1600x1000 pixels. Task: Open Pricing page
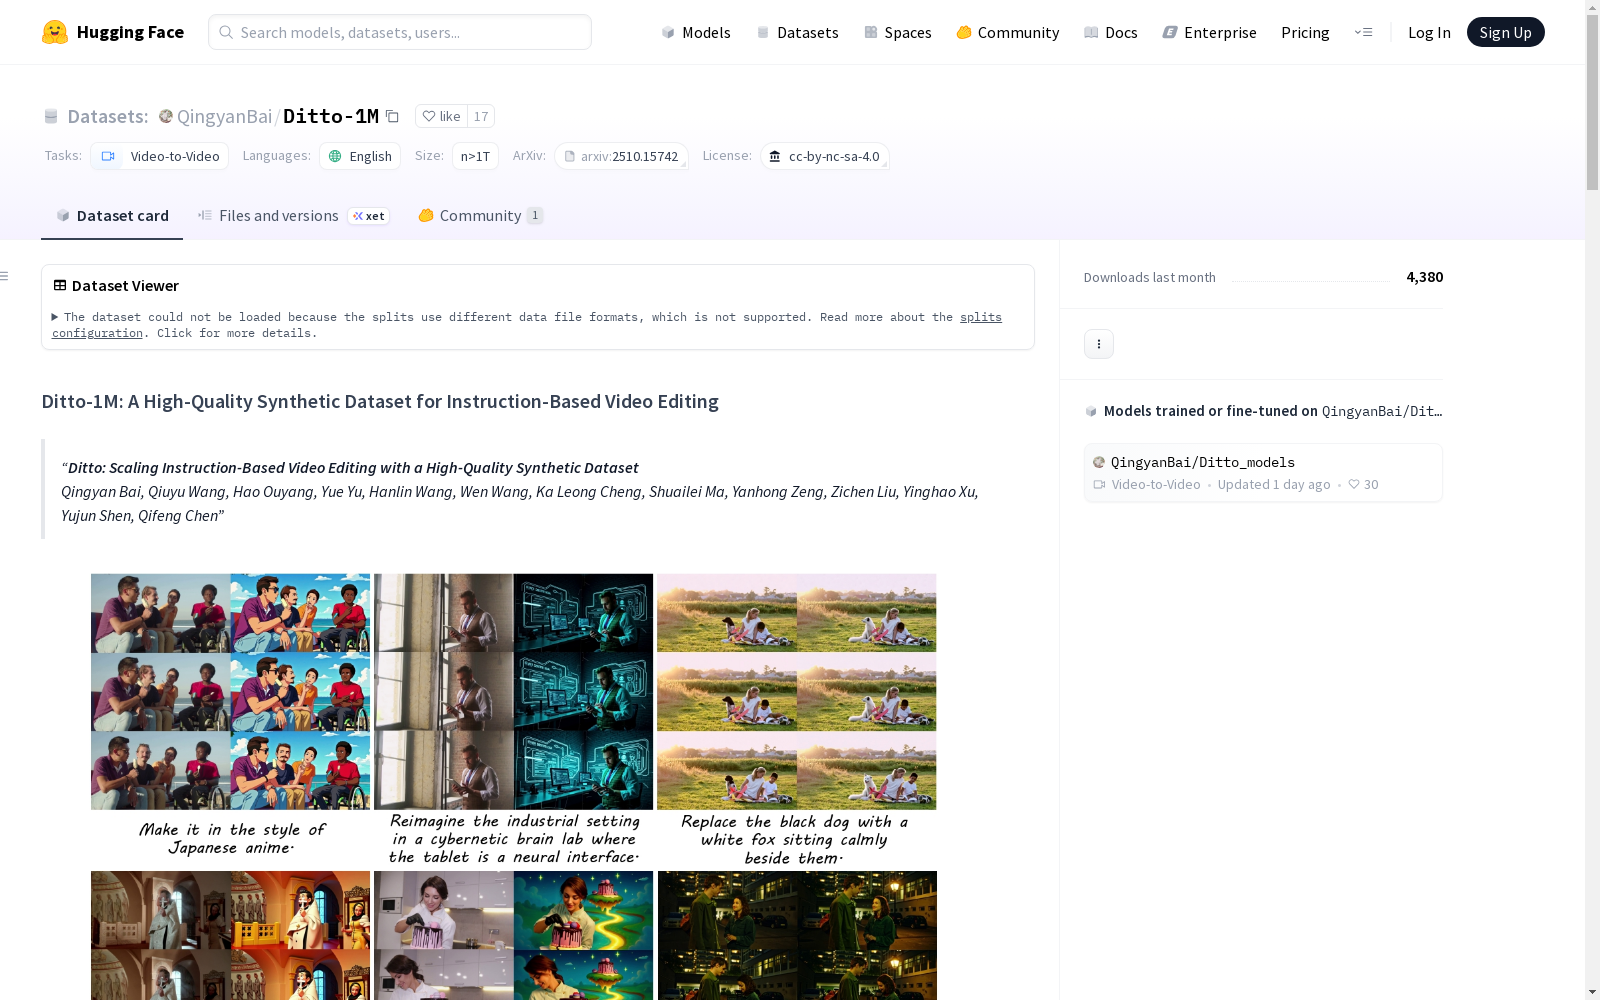(1305, 32)
